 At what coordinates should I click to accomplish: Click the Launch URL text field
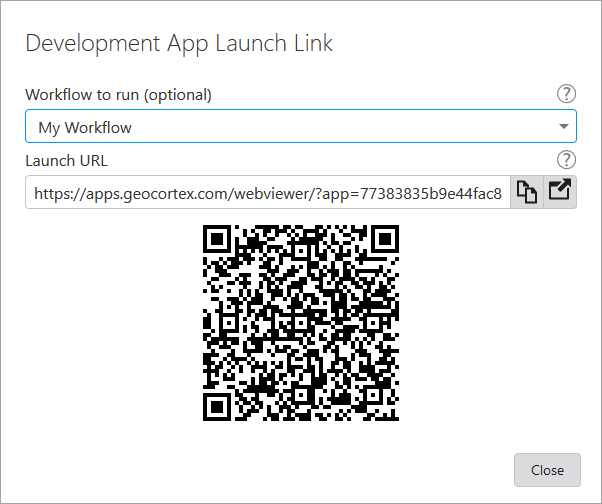coord(268,192)
